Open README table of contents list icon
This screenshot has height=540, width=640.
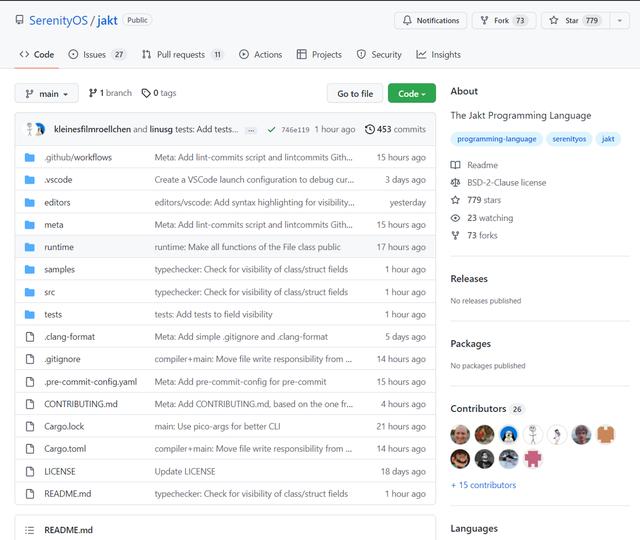pyautogui.click(x=29, y=530)
